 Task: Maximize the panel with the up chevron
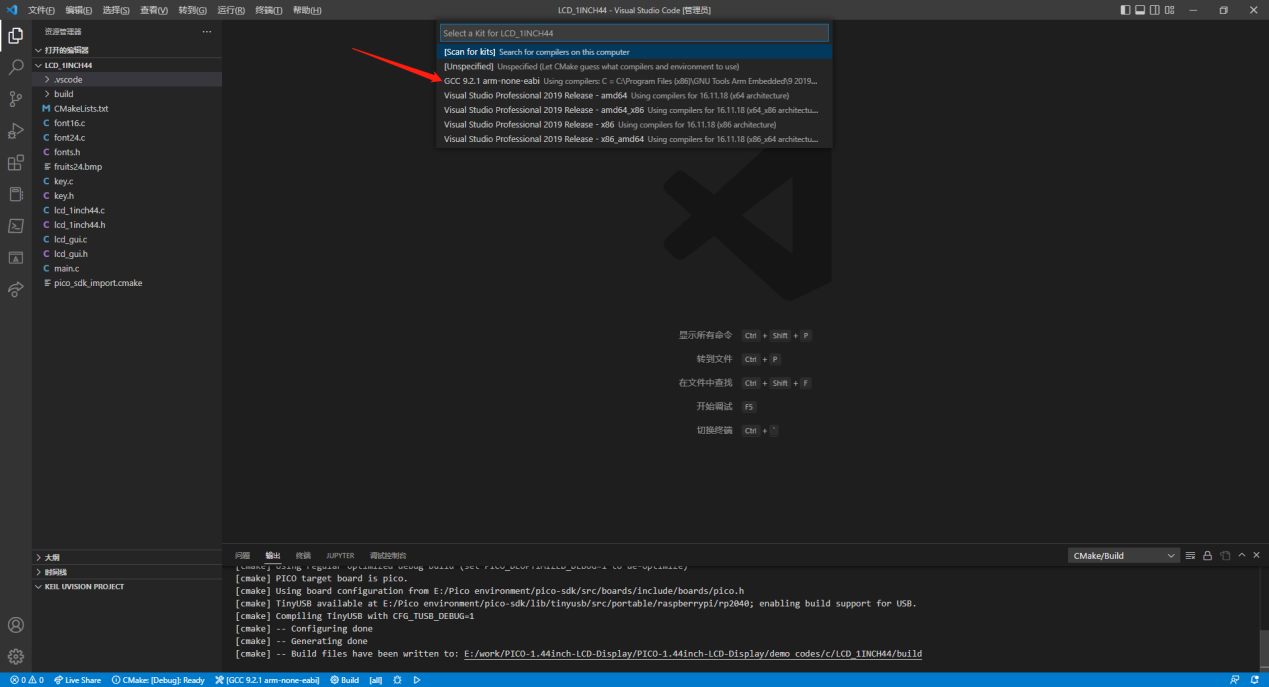tap(1242, 555)
